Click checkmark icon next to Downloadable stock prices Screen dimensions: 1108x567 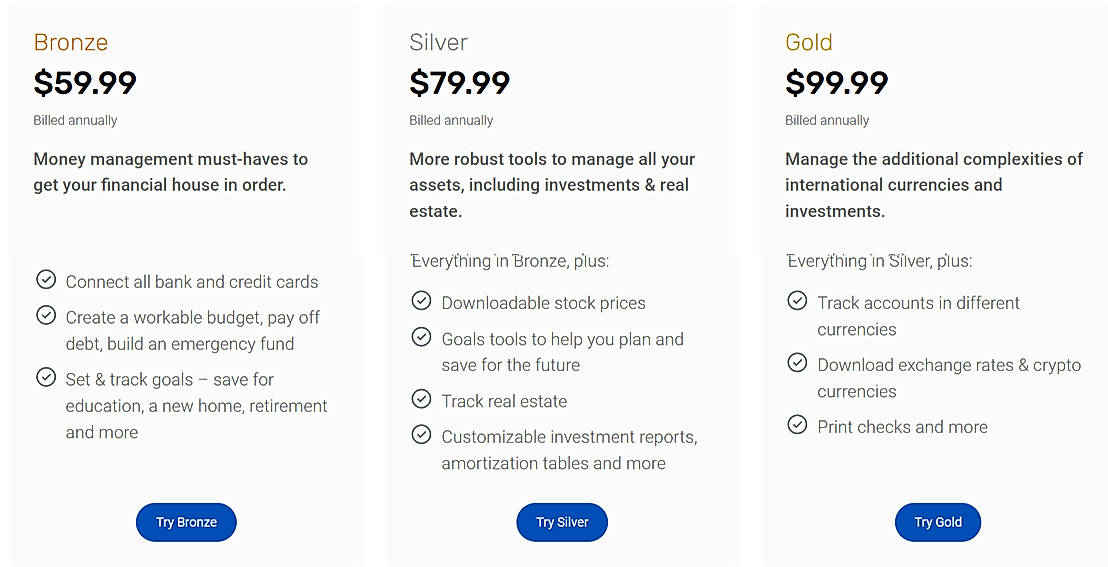[421, 301]
